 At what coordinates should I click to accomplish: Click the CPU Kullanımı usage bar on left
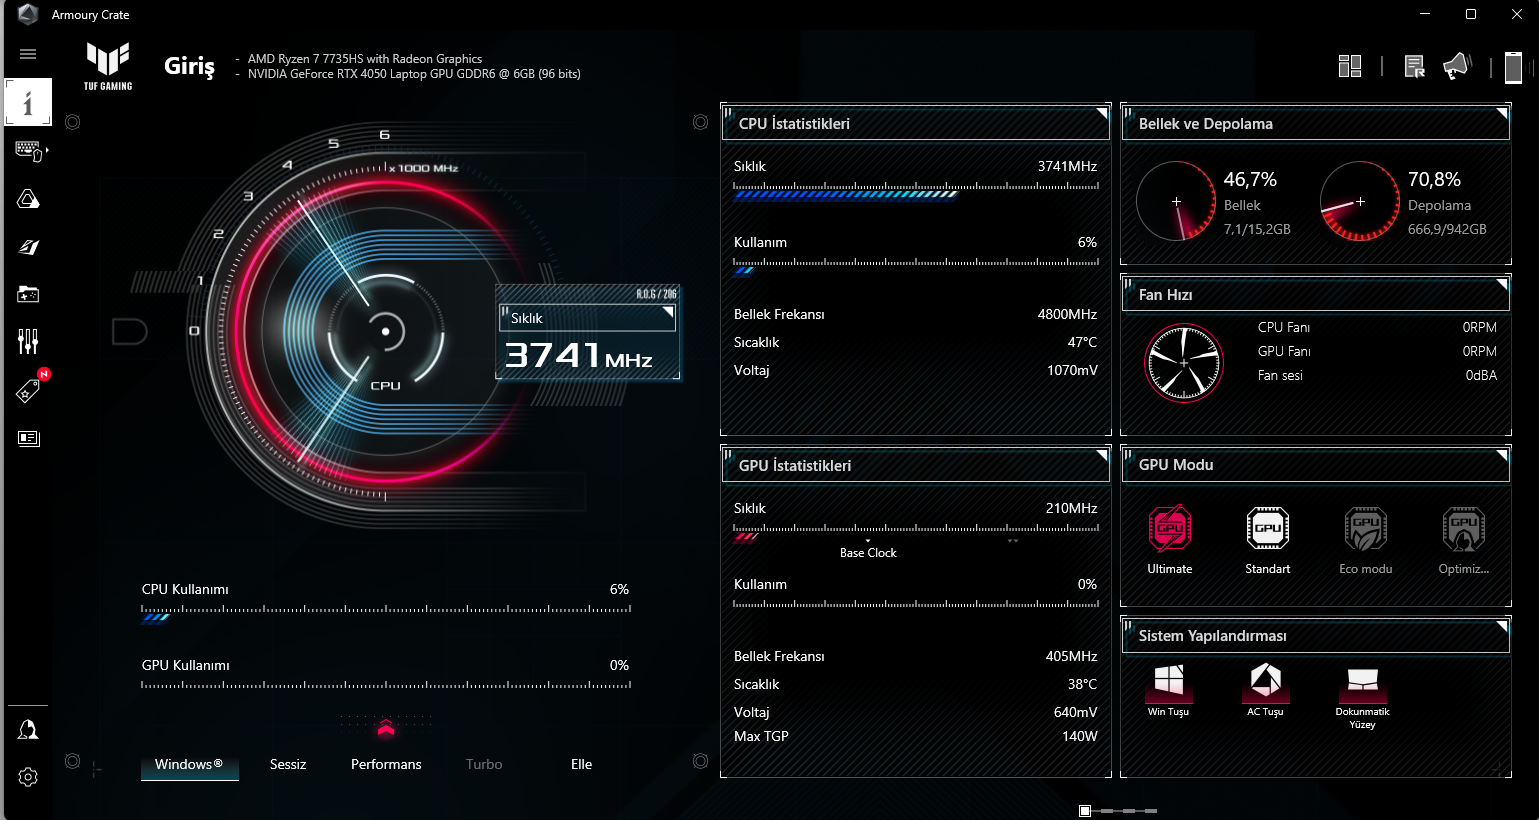386,613
